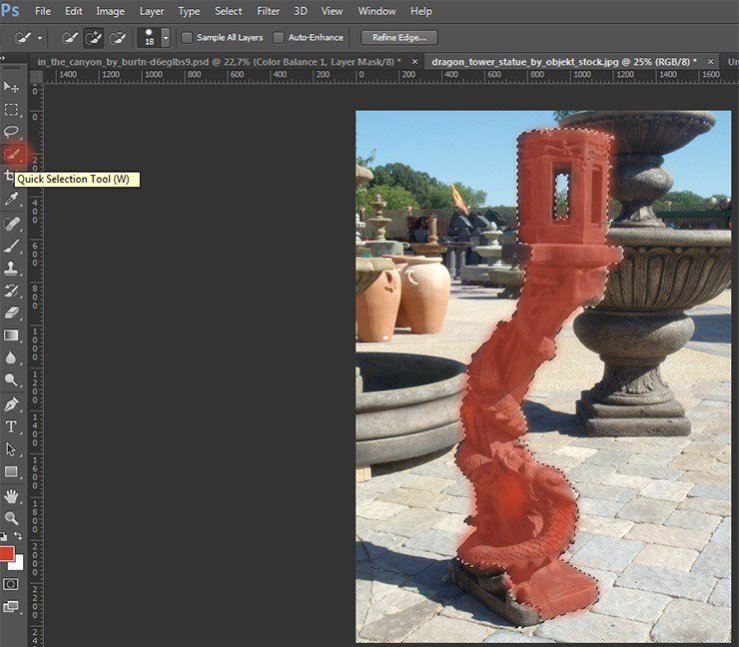Select the Quick Selection tool

(12, 154)
